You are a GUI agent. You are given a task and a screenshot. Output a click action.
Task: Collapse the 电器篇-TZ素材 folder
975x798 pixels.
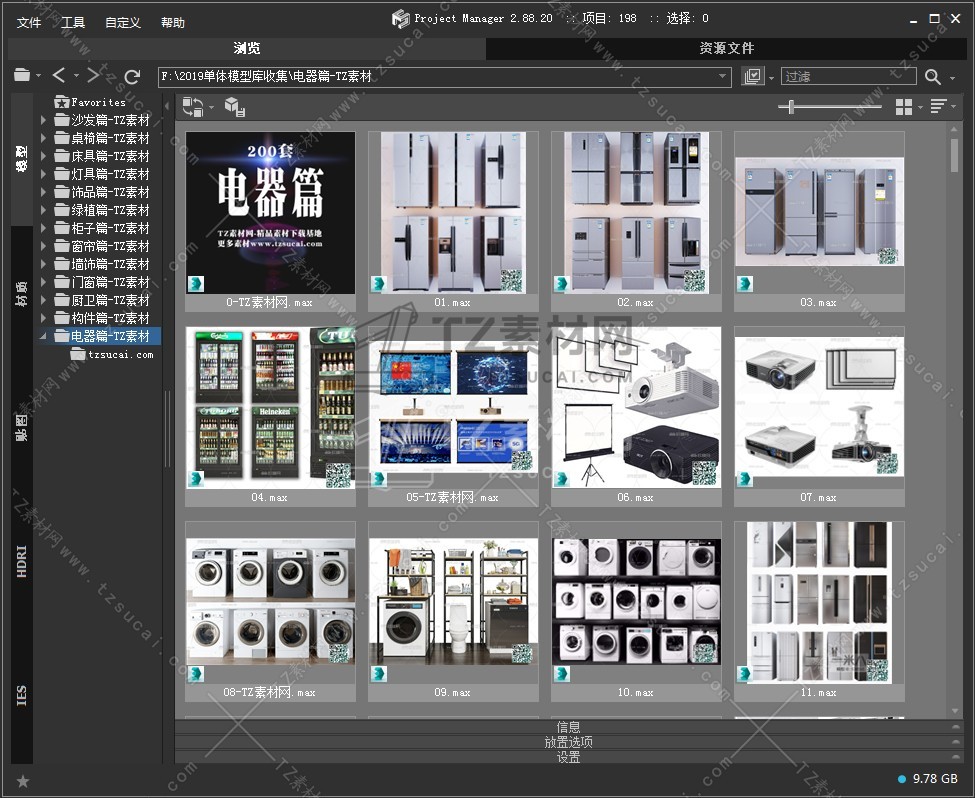click(x=43, y=336)
